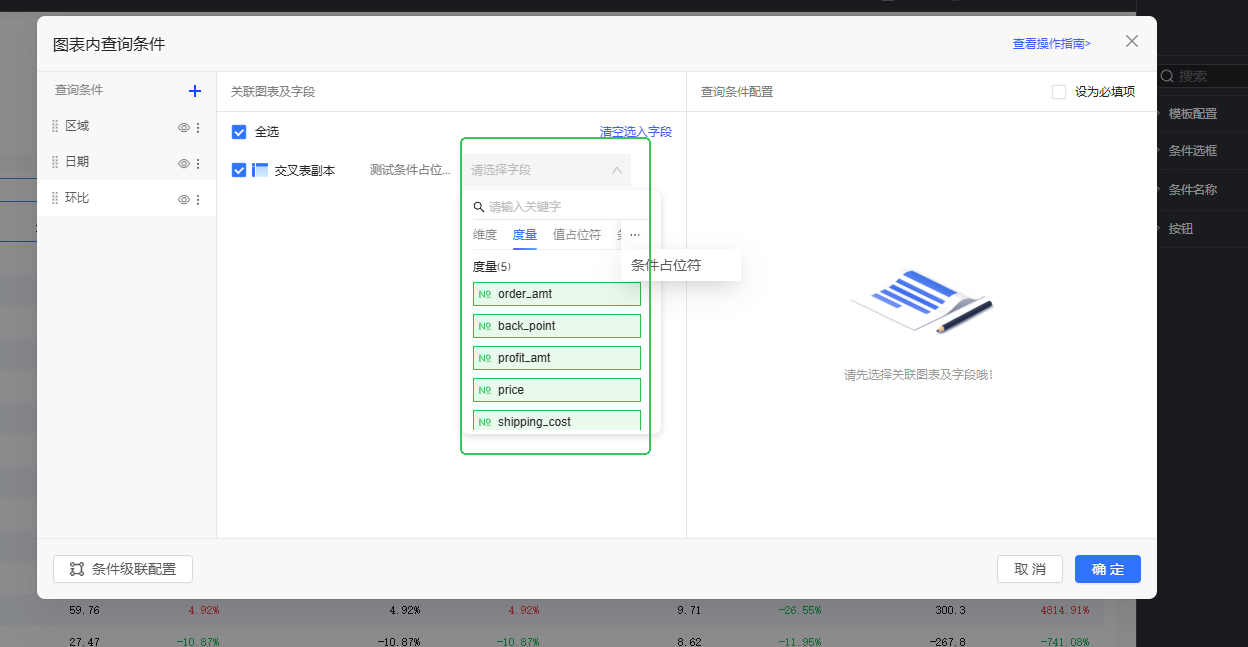Click the number icon beside shipping_cost

pos(485,422)
